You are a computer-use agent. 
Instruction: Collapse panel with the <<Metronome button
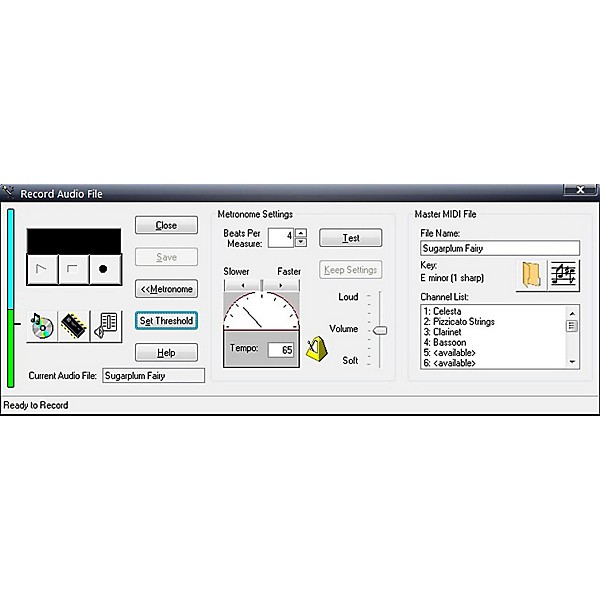tap(166, 289)
